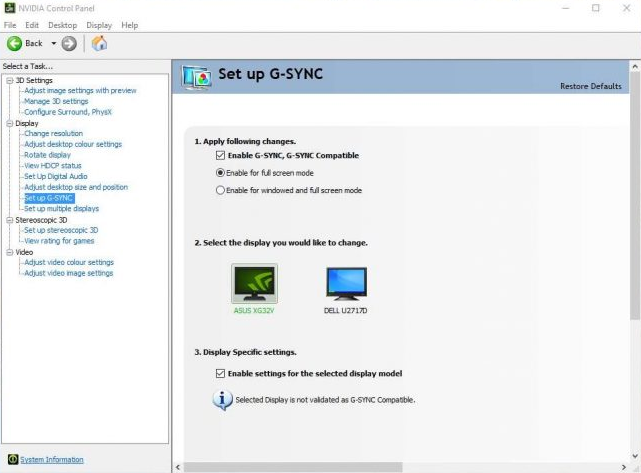Click the green Back arrow icon
The height and width of the screenshot is (473, 641).
coord(14,43)
